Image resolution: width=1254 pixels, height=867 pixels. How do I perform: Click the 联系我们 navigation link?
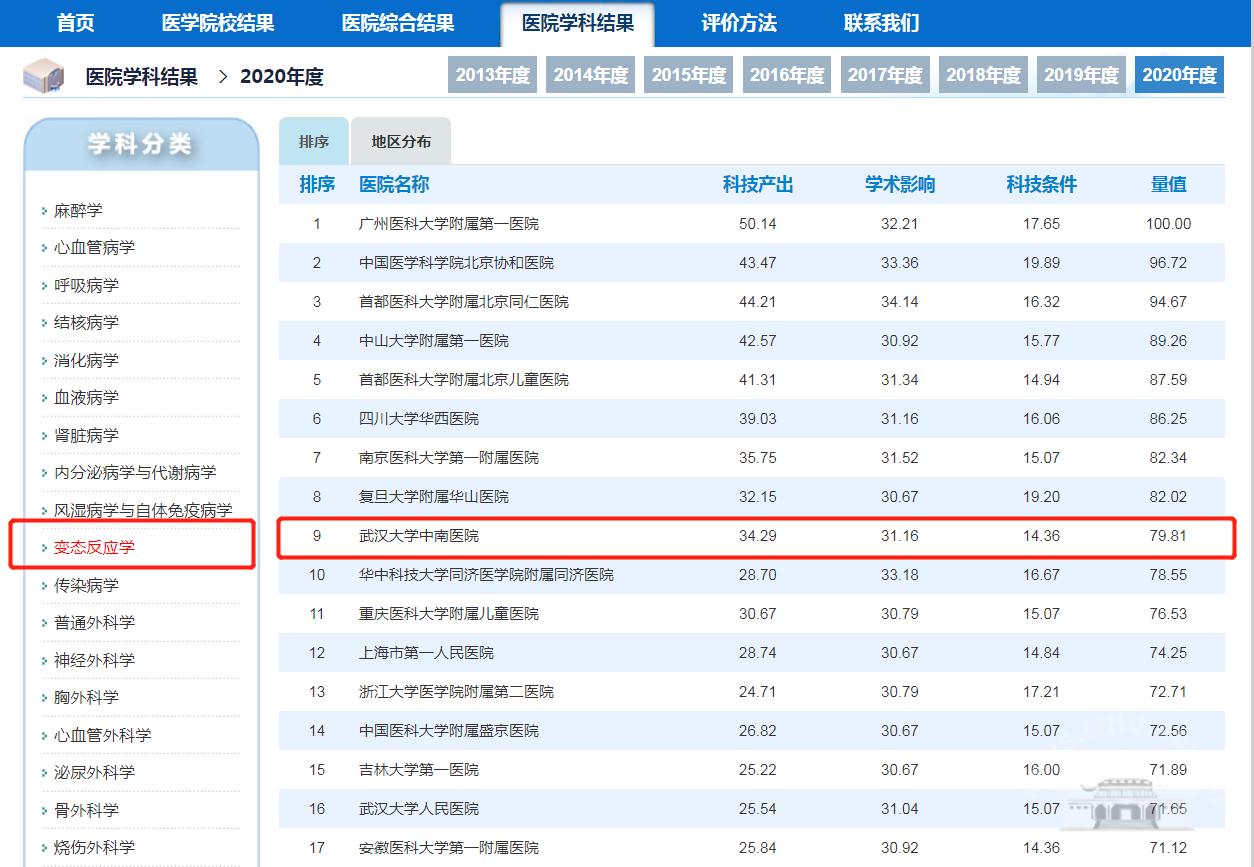(x=881, y=23)
